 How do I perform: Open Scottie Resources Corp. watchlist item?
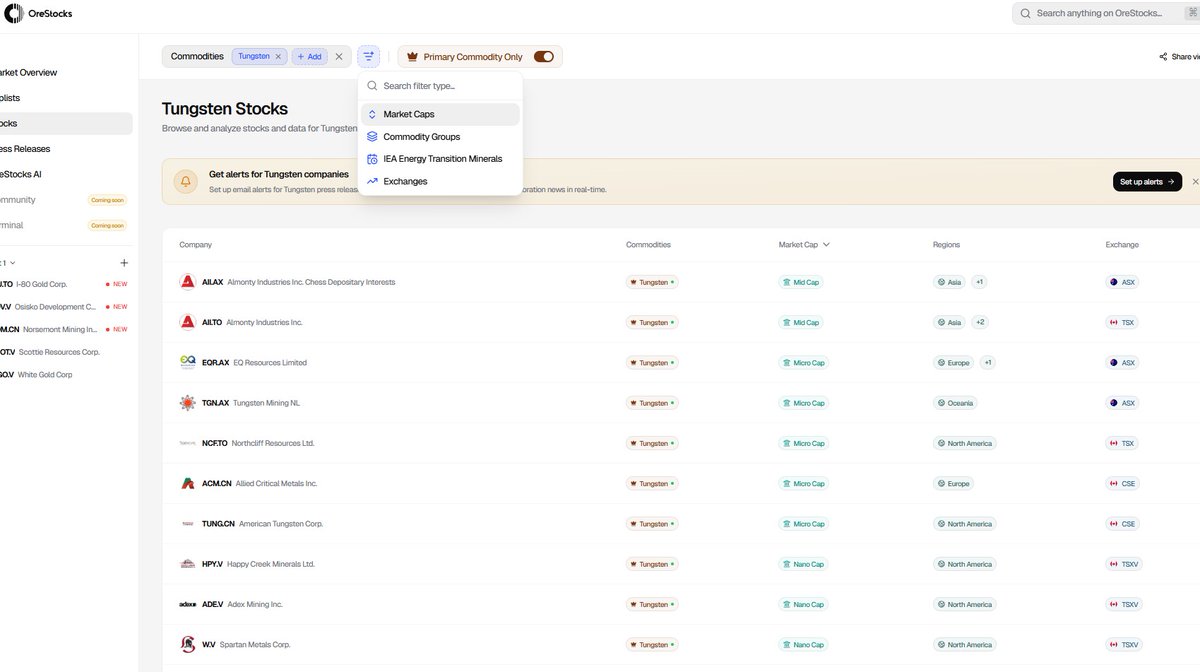pos(63,352)
